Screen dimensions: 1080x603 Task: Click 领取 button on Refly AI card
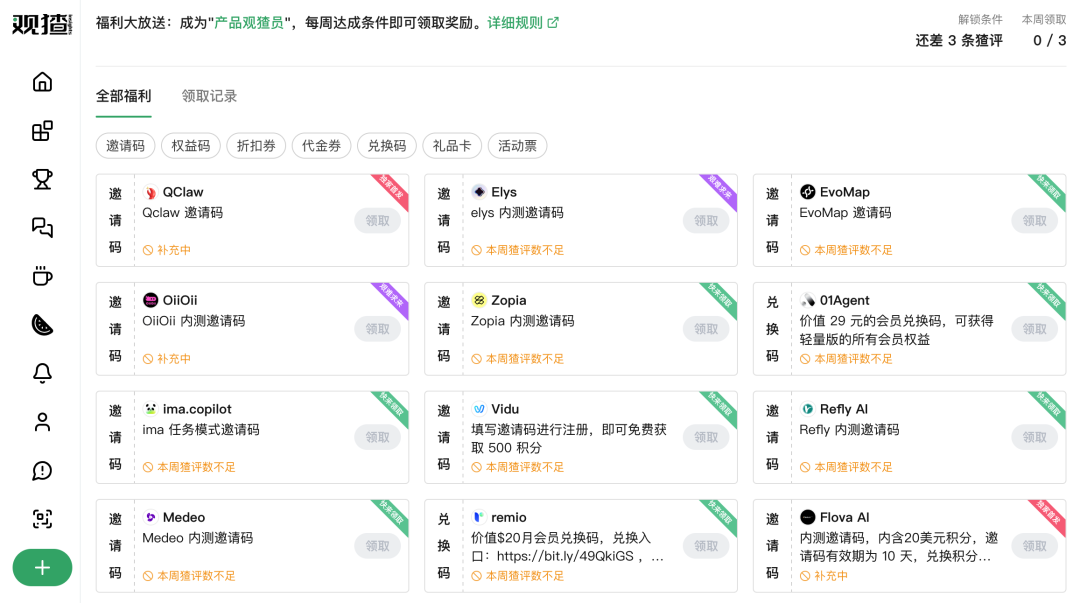[1035, 437]
